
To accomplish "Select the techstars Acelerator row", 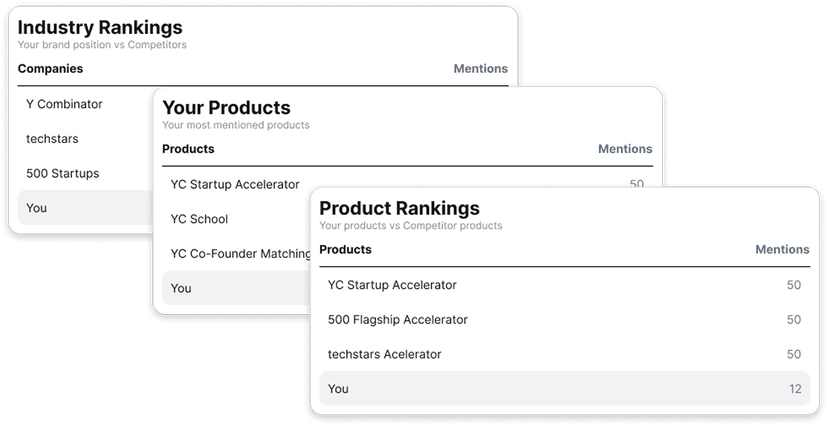I will click(564, 354).
